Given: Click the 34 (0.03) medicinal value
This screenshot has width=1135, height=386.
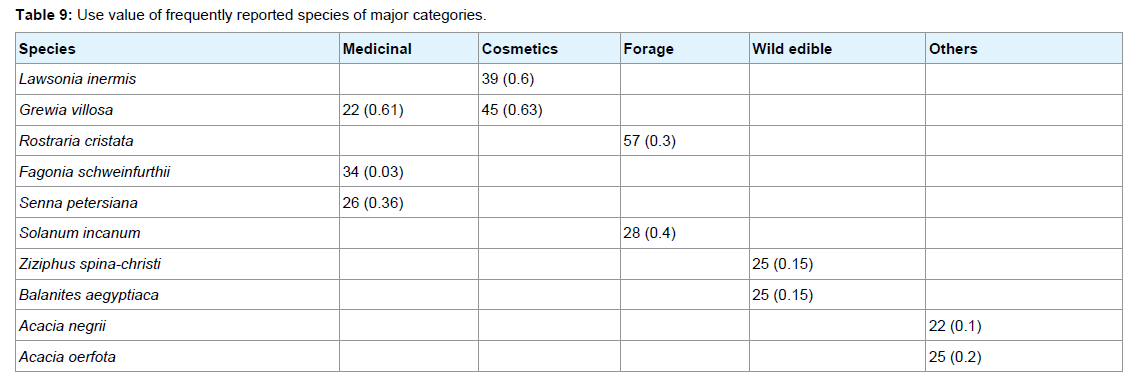Looking at the screenshot, I should pyautogui.click(x=373, y=172).
